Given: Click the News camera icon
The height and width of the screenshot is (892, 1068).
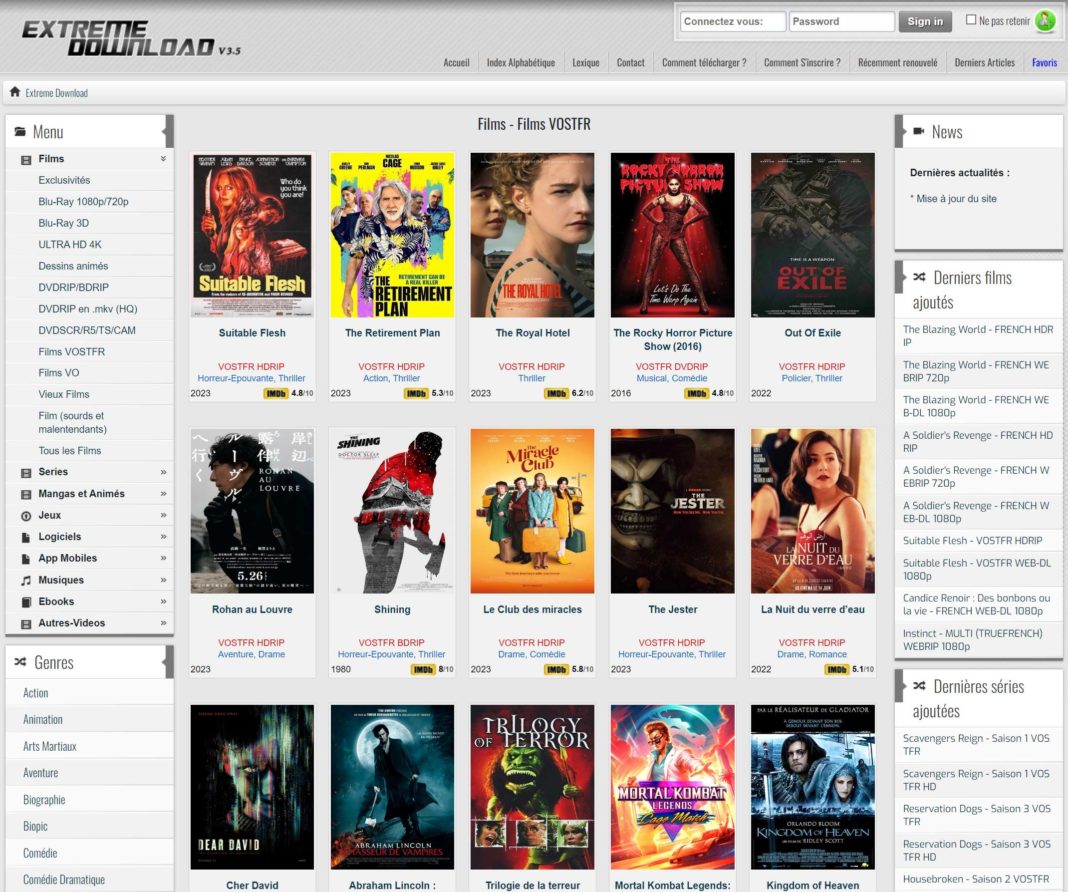Looking at the screenshot, I should click(x=919, y=131).
